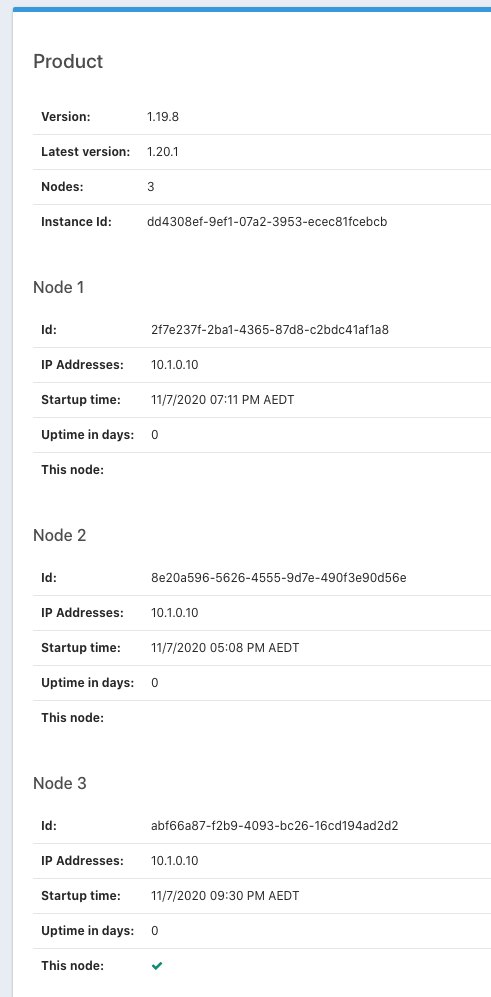491x997 pixels.
Task: Click the Product section heading
Action: (x=68, y=62)
